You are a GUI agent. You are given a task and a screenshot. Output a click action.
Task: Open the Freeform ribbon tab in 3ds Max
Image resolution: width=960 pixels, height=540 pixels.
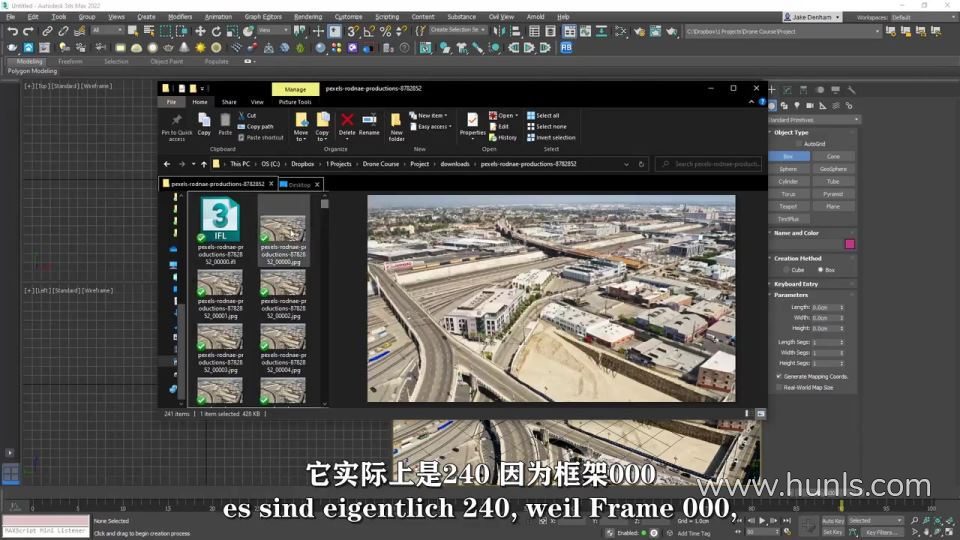pos(70,61)
